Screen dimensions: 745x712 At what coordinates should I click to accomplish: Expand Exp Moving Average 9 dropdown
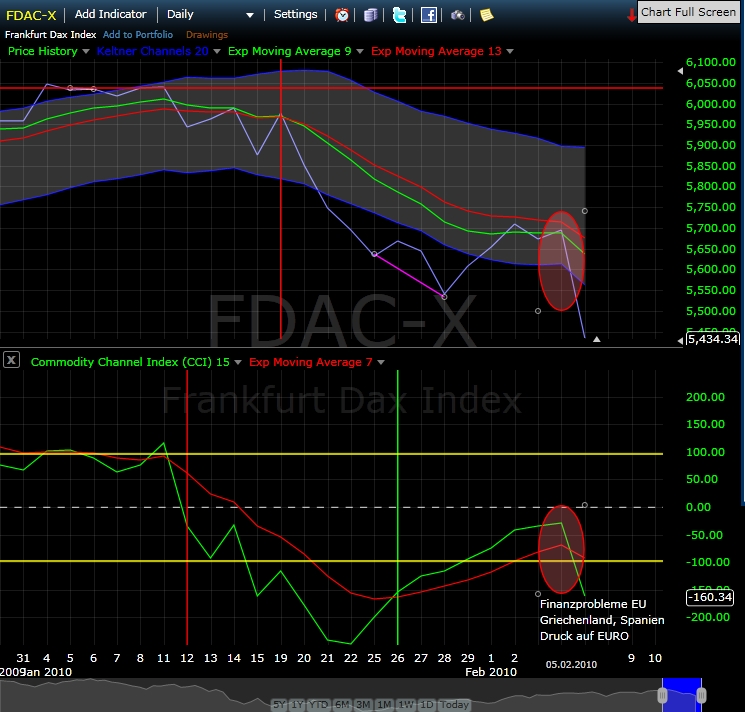[x=360, y=51]
